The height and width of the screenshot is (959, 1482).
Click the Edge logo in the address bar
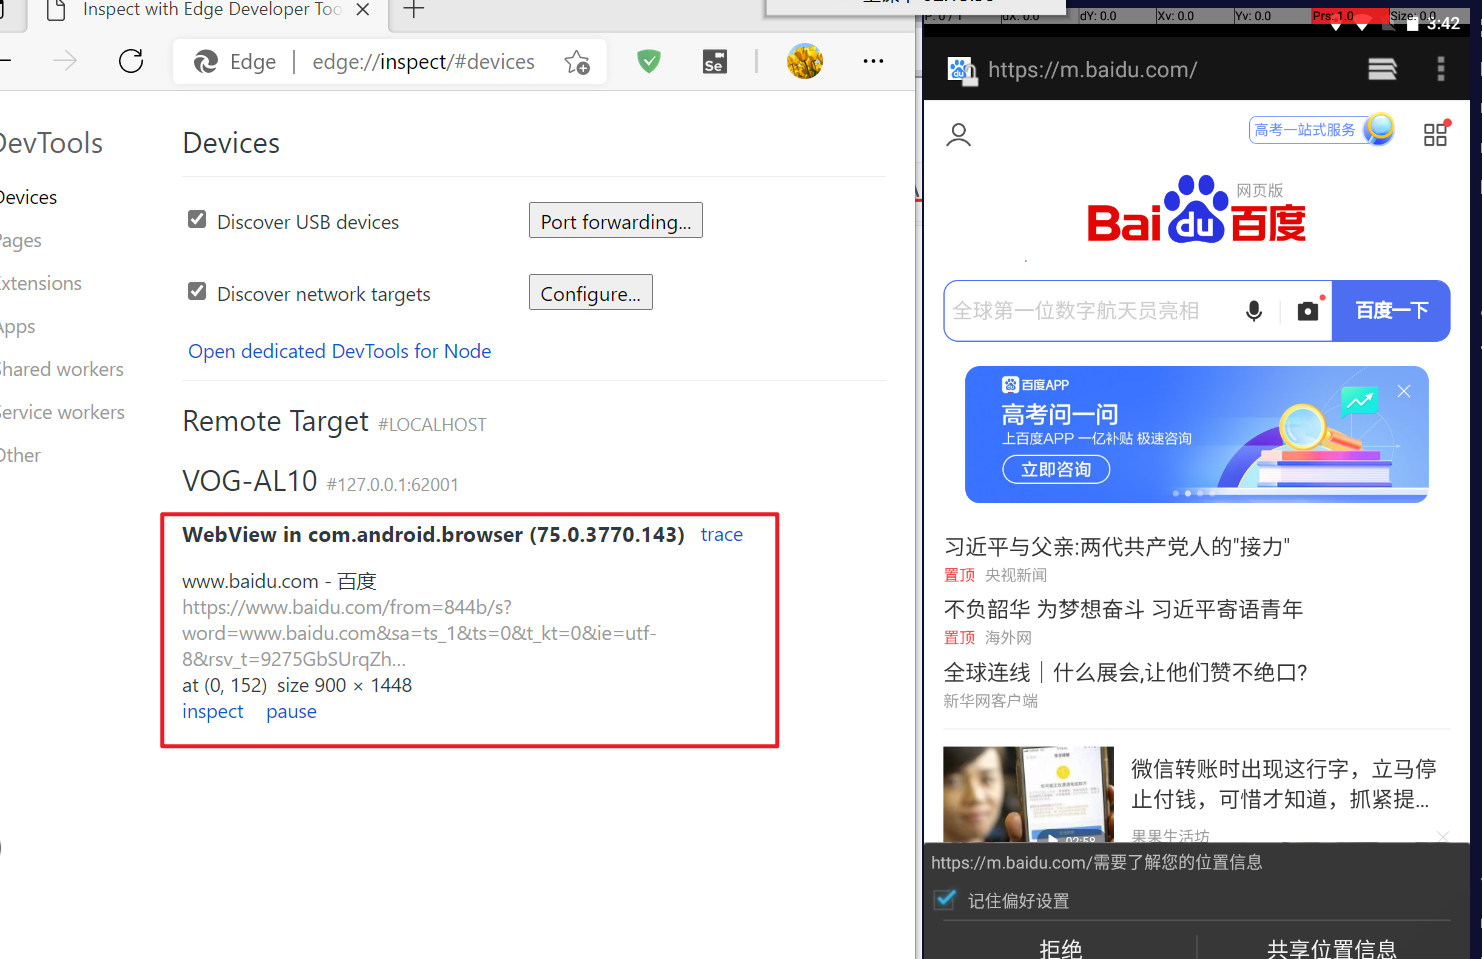coord(206,62)
